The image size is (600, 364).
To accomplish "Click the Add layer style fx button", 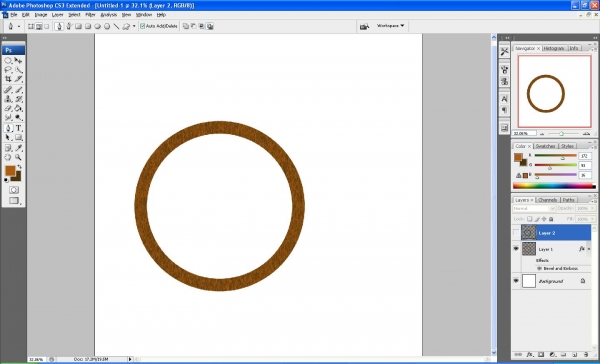I will coord(530,355).
